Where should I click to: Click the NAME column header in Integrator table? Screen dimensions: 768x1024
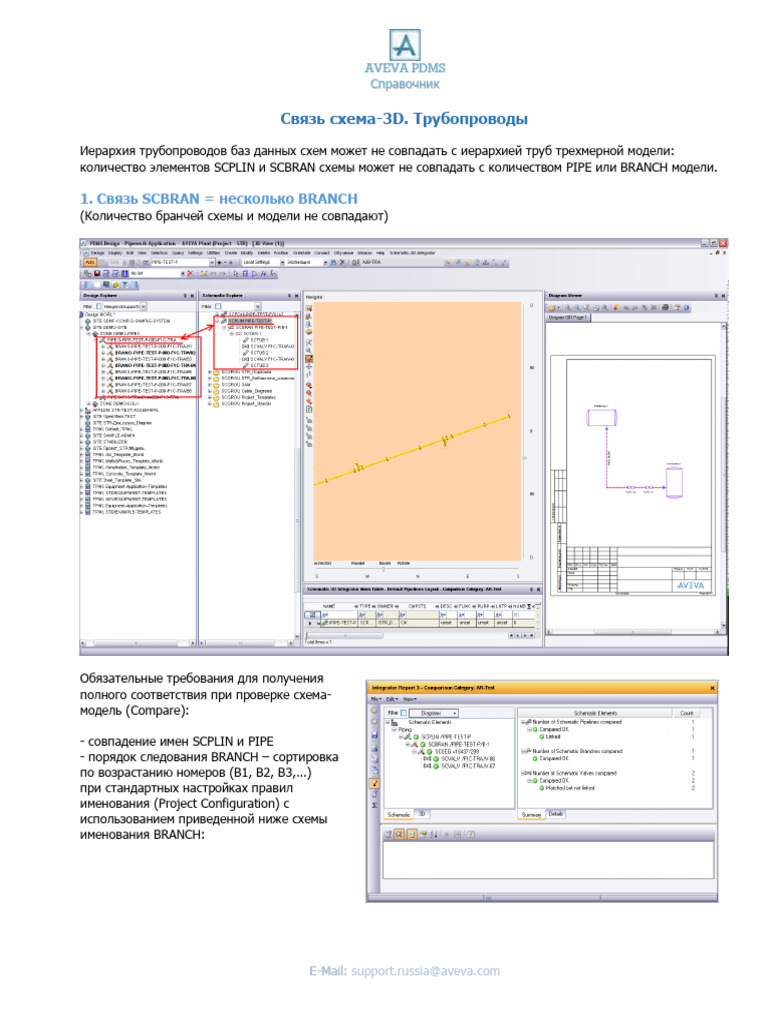tap(329, 606)
